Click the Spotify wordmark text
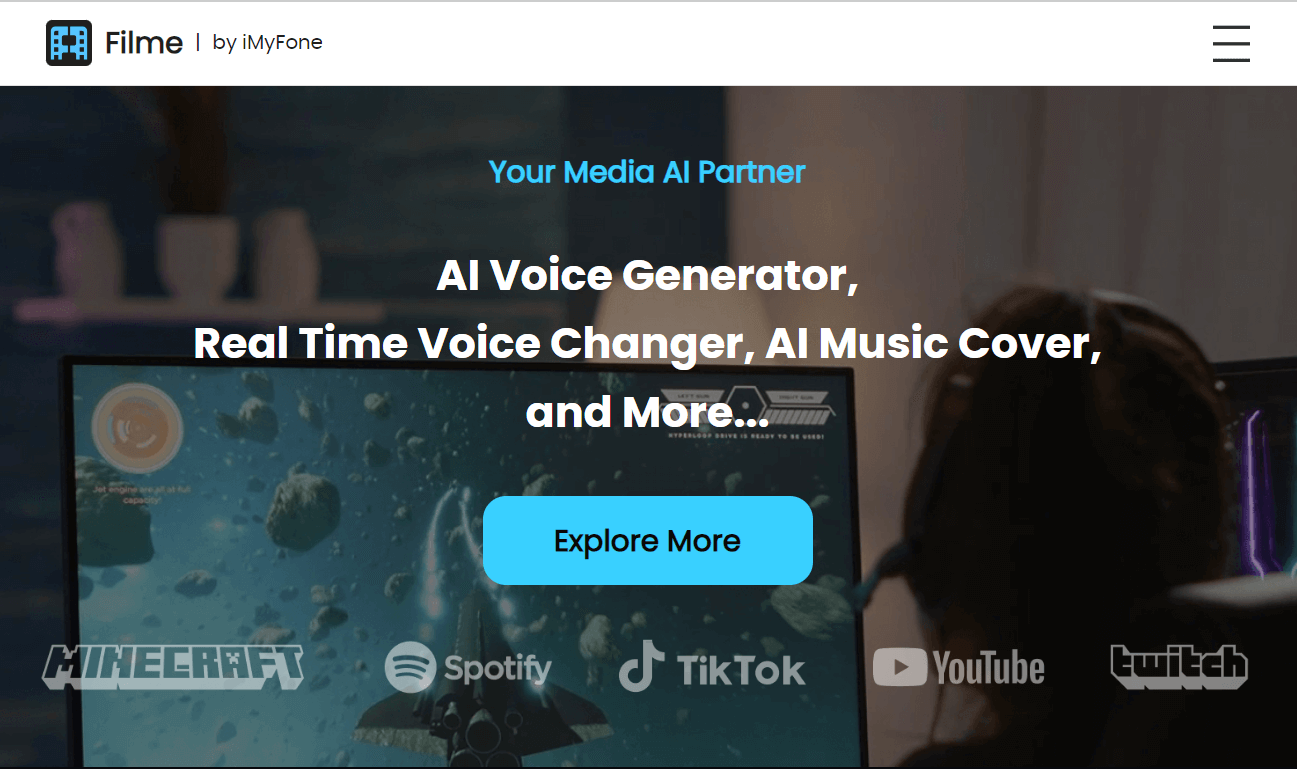 click(x=497, y=668)
